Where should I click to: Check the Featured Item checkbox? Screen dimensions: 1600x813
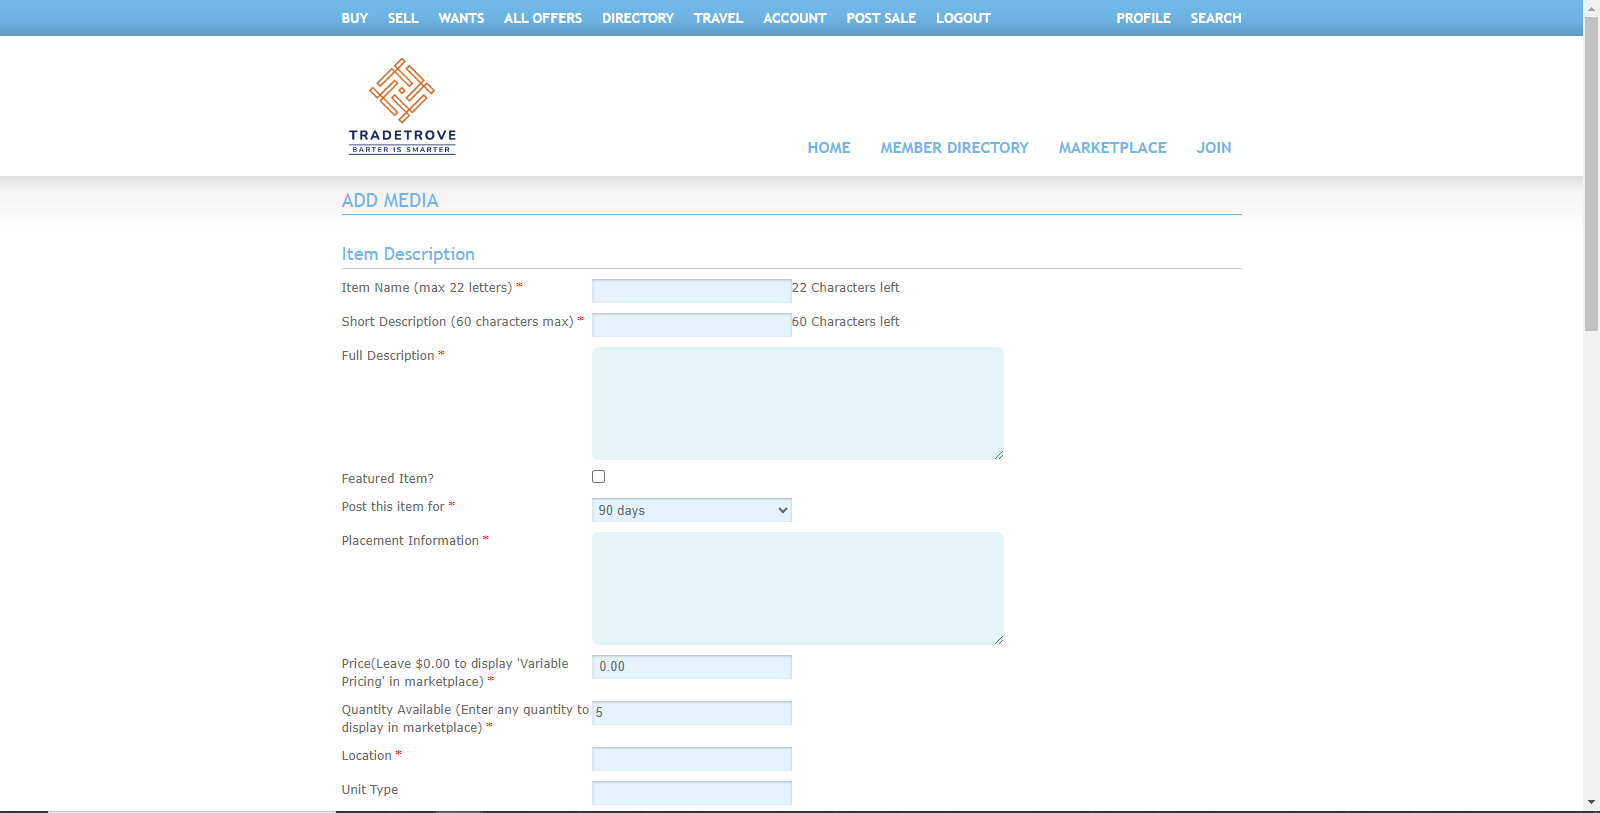click(598, 477)
